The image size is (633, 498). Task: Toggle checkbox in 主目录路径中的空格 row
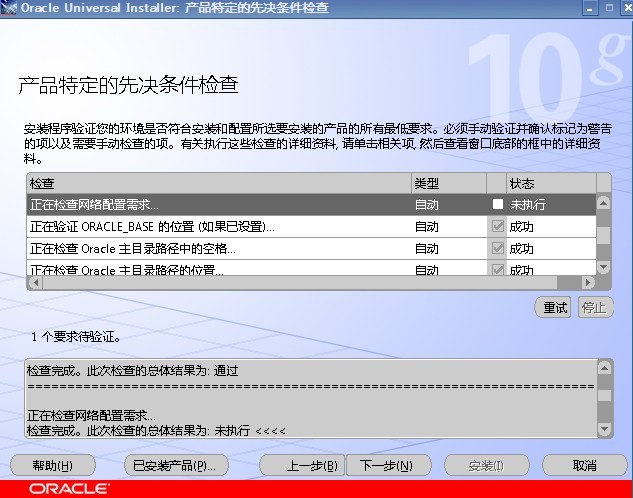click(x=498, y=248)
